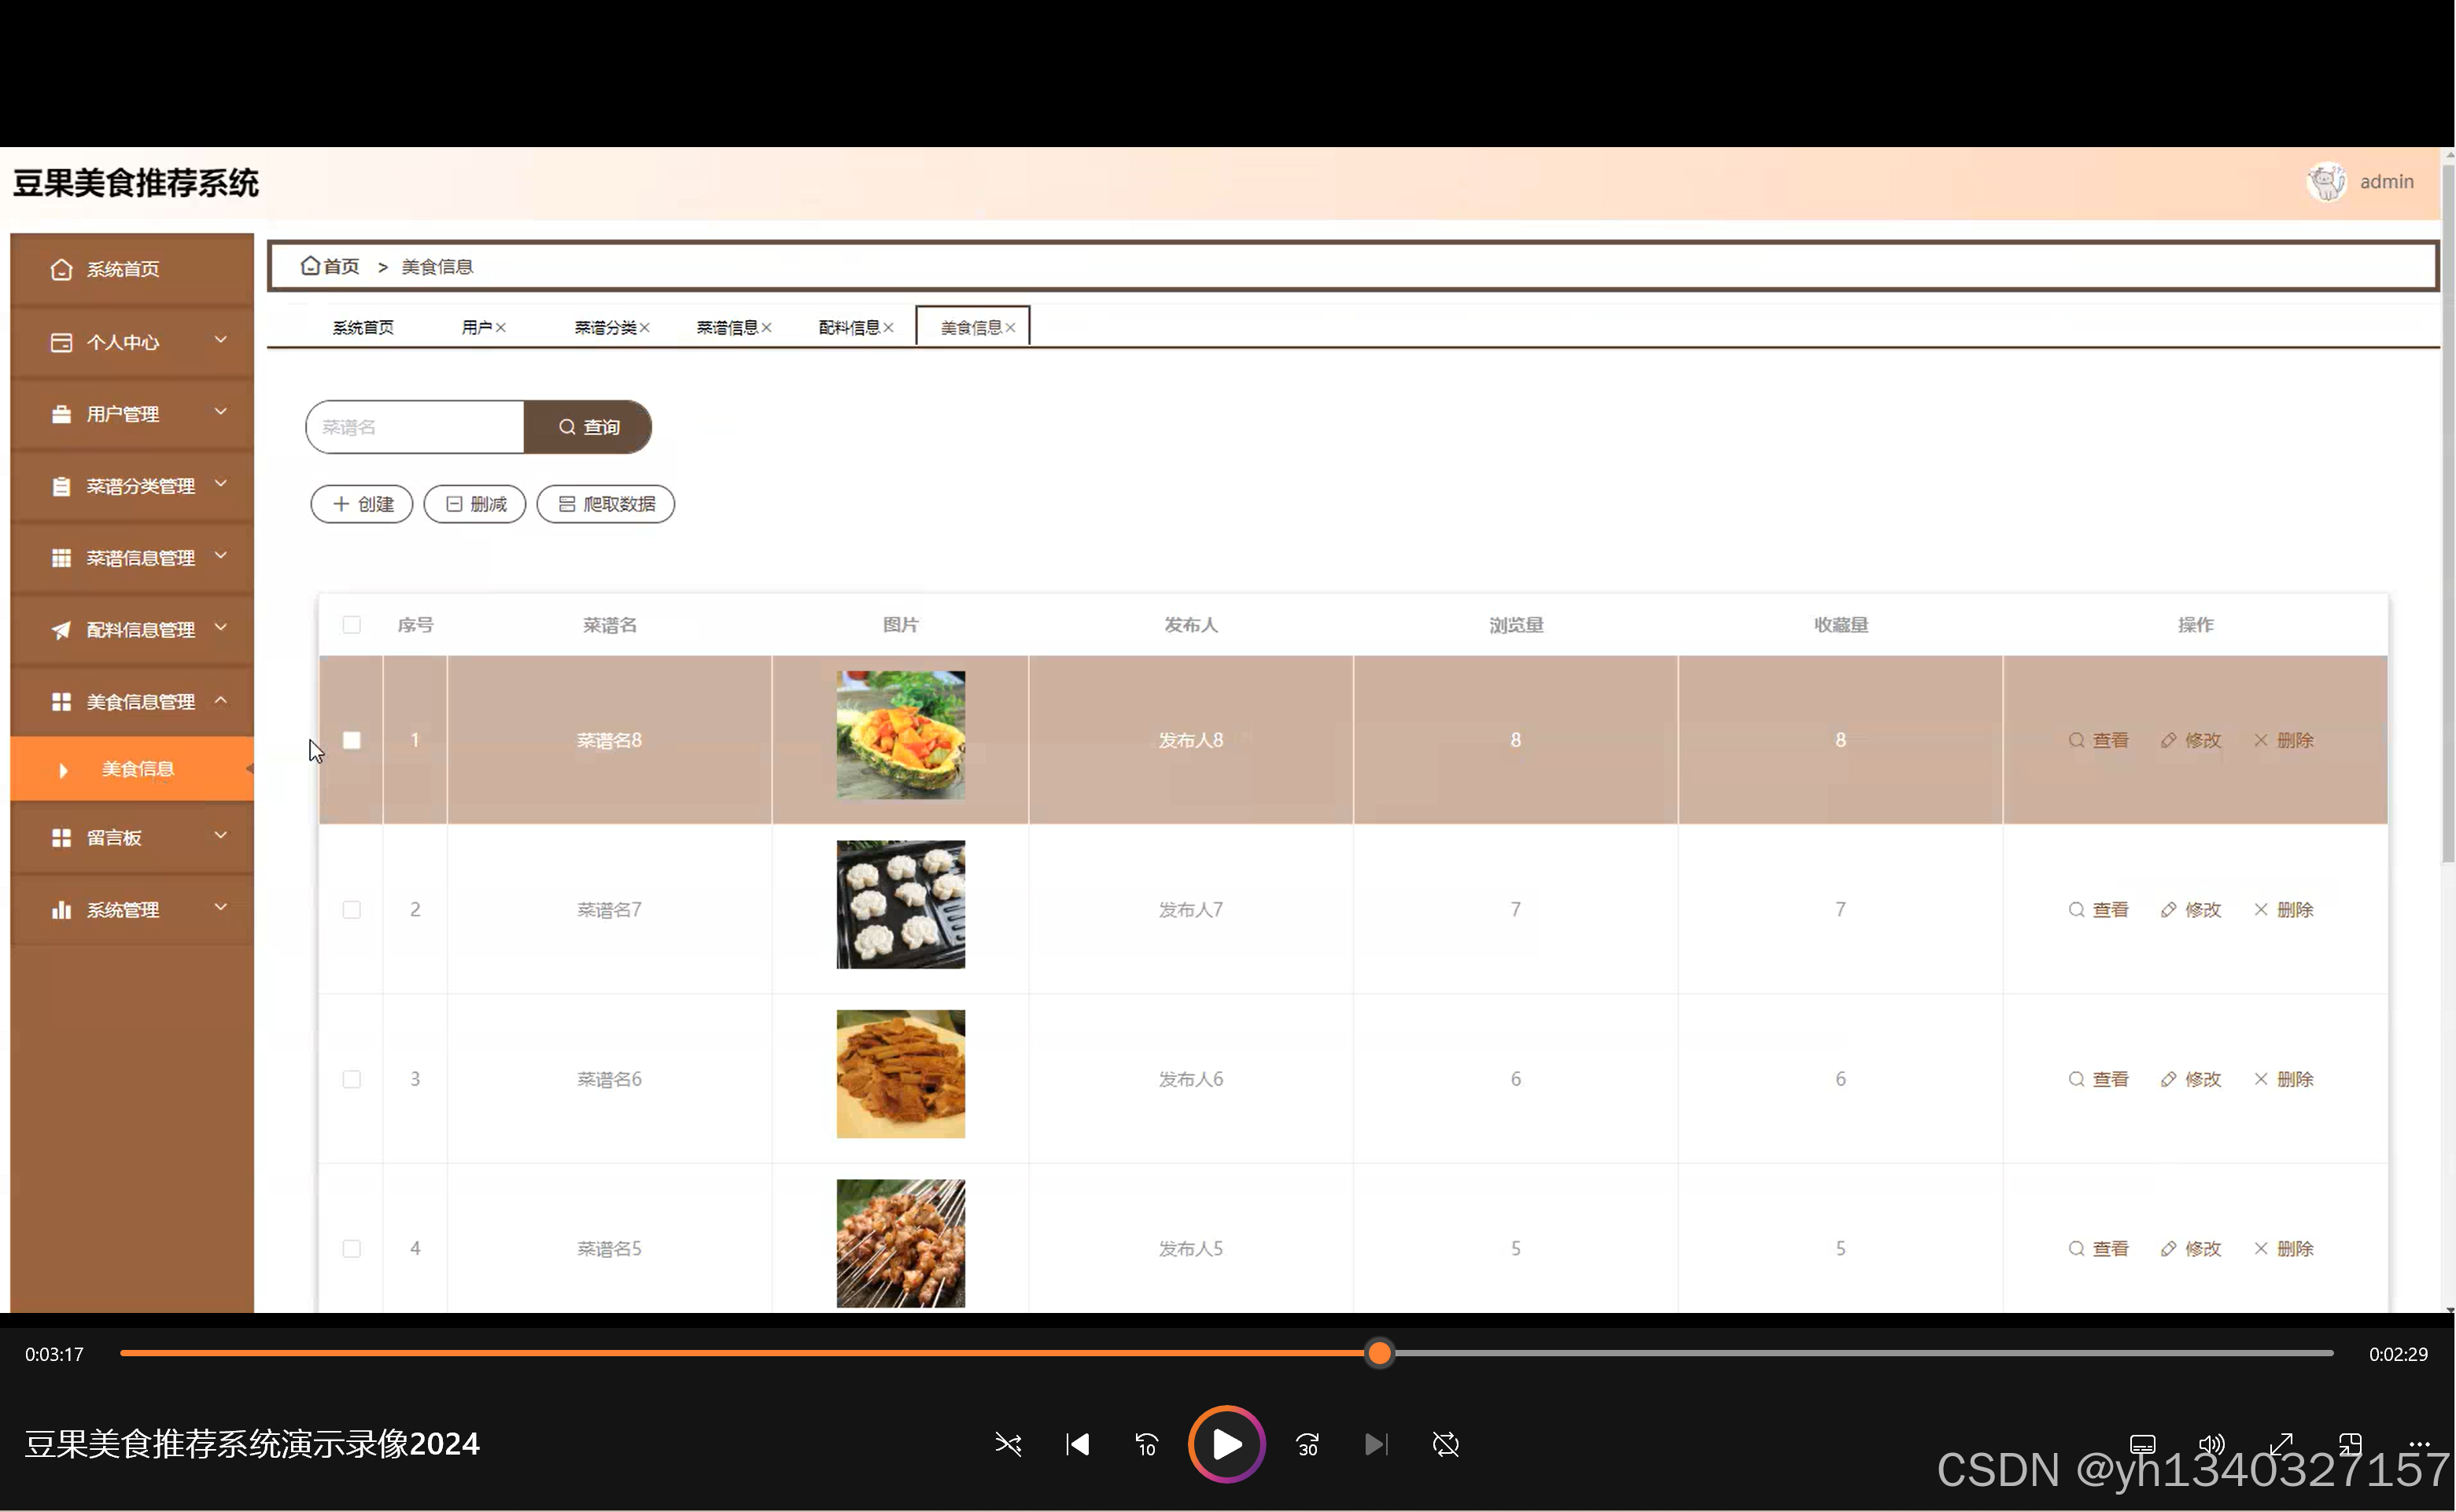
Task: Open the 系统首页 sidebar item
Action: click(x=132, y=269)
